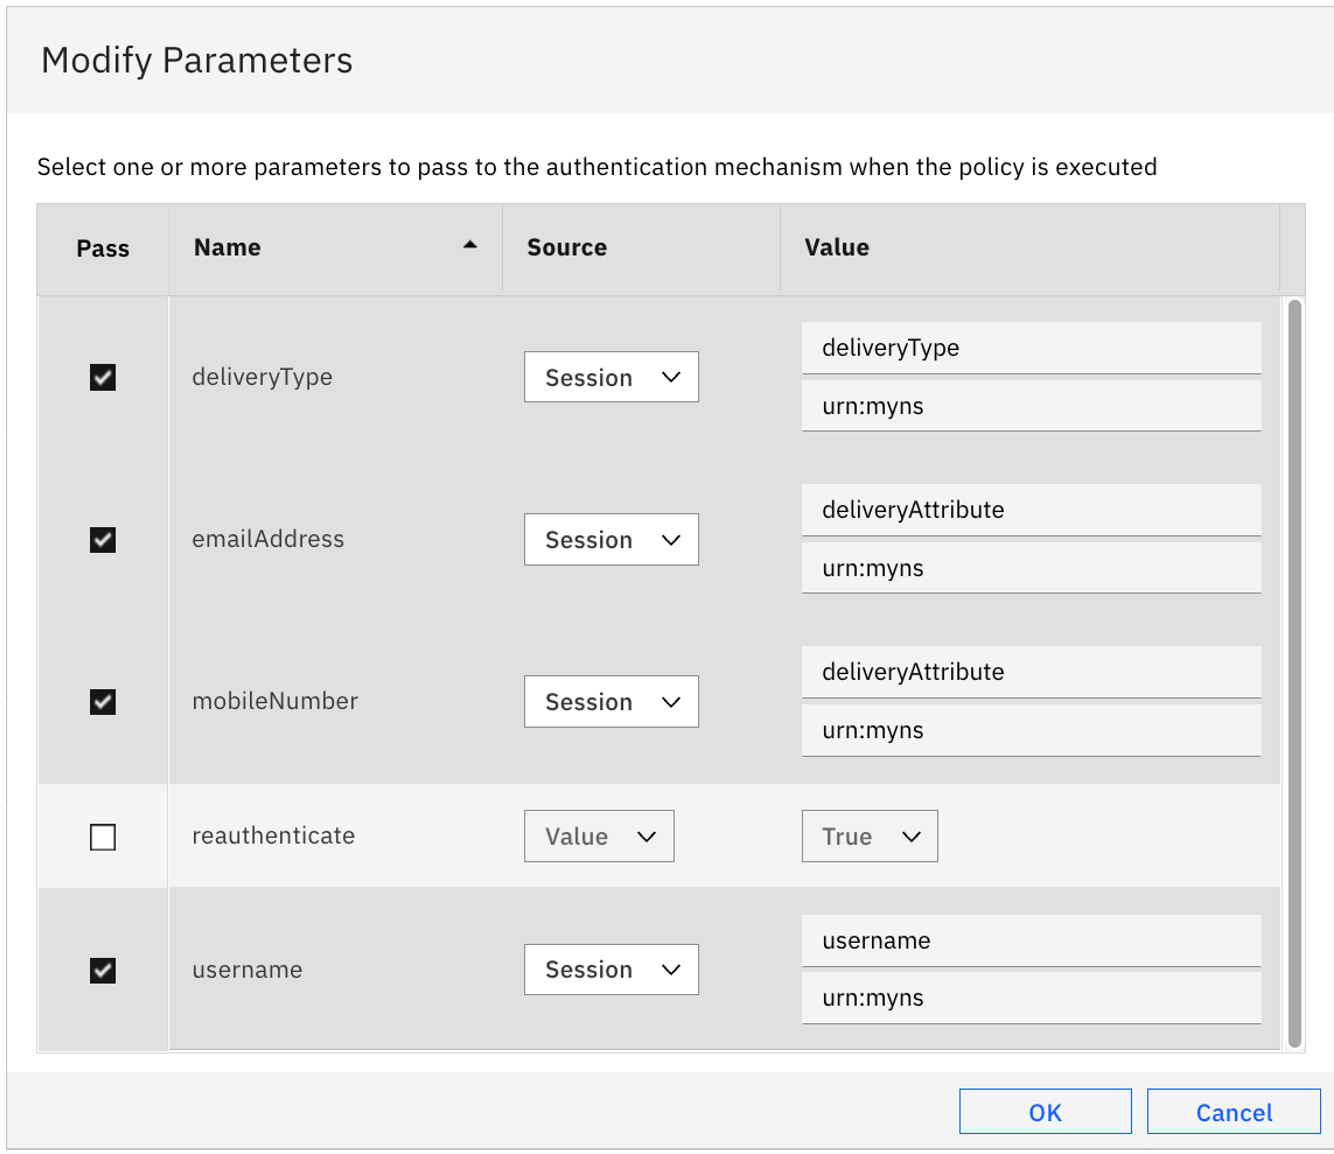Click the username value input field
The image size is (1334, 1154).
[1031, 940]
